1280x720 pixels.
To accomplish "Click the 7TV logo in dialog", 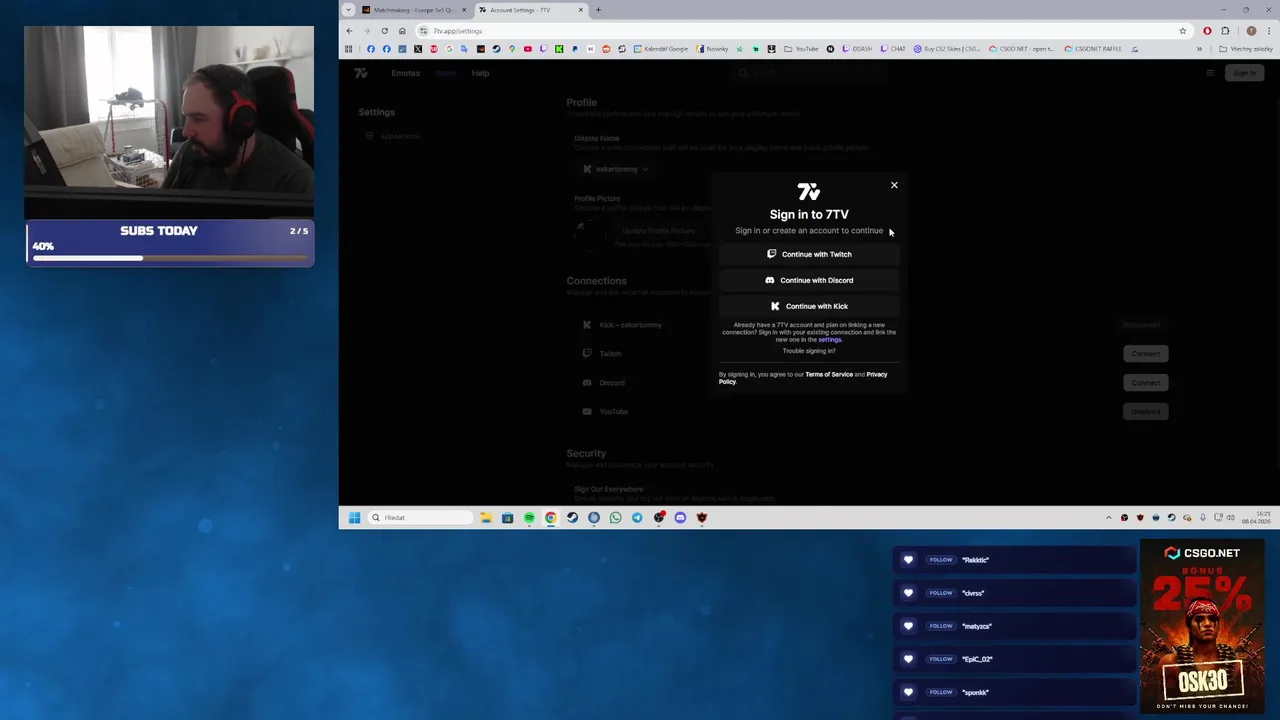I will (x=809, y=191).
